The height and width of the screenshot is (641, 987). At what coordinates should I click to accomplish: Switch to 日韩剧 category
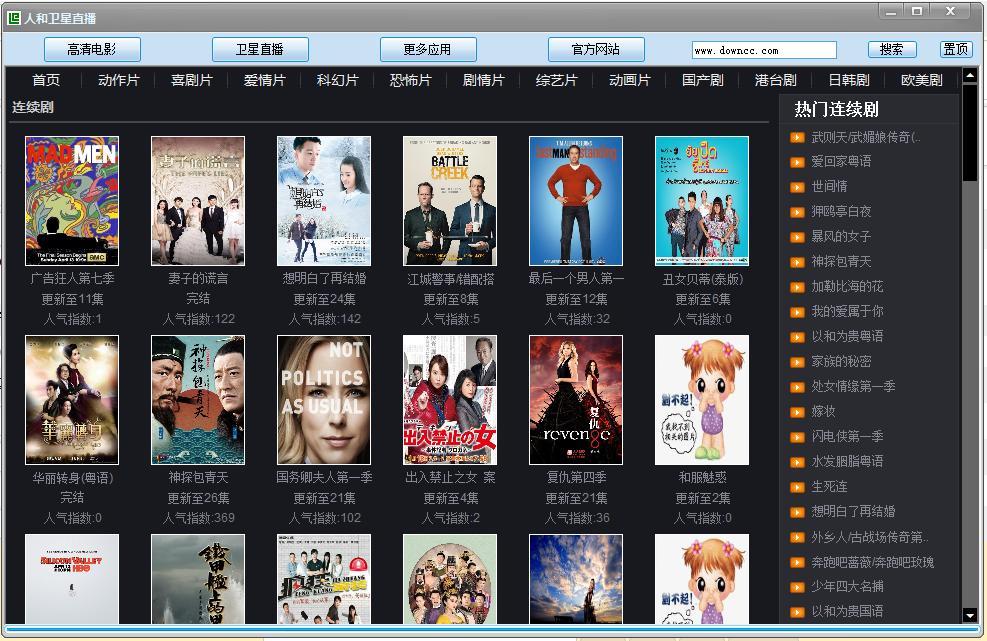tap(849, 80)
